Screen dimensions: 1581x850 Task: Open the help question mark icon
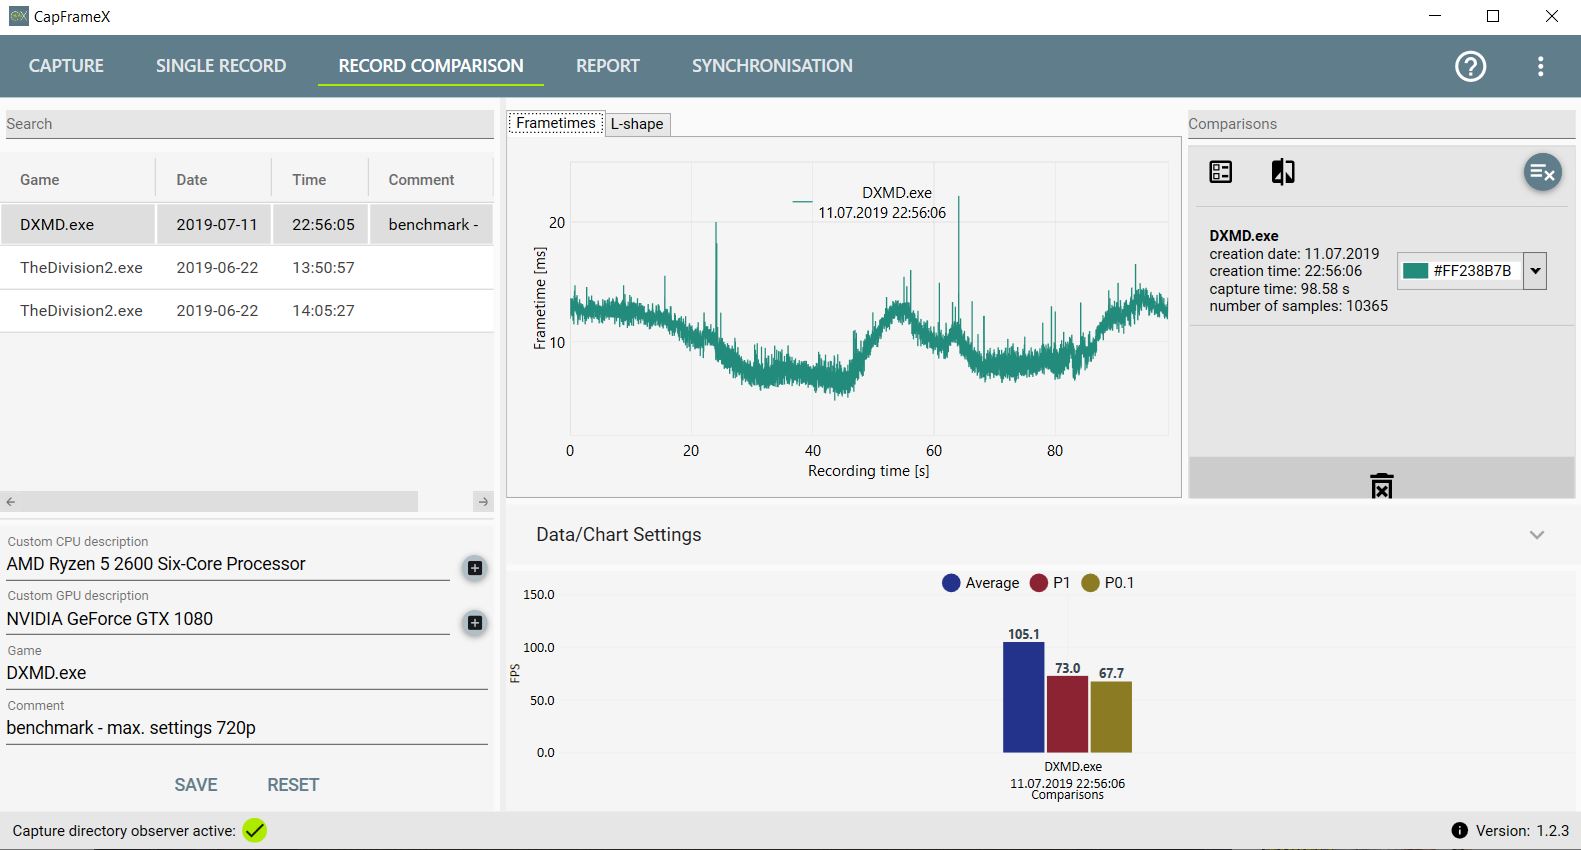tap(1470, 66)
